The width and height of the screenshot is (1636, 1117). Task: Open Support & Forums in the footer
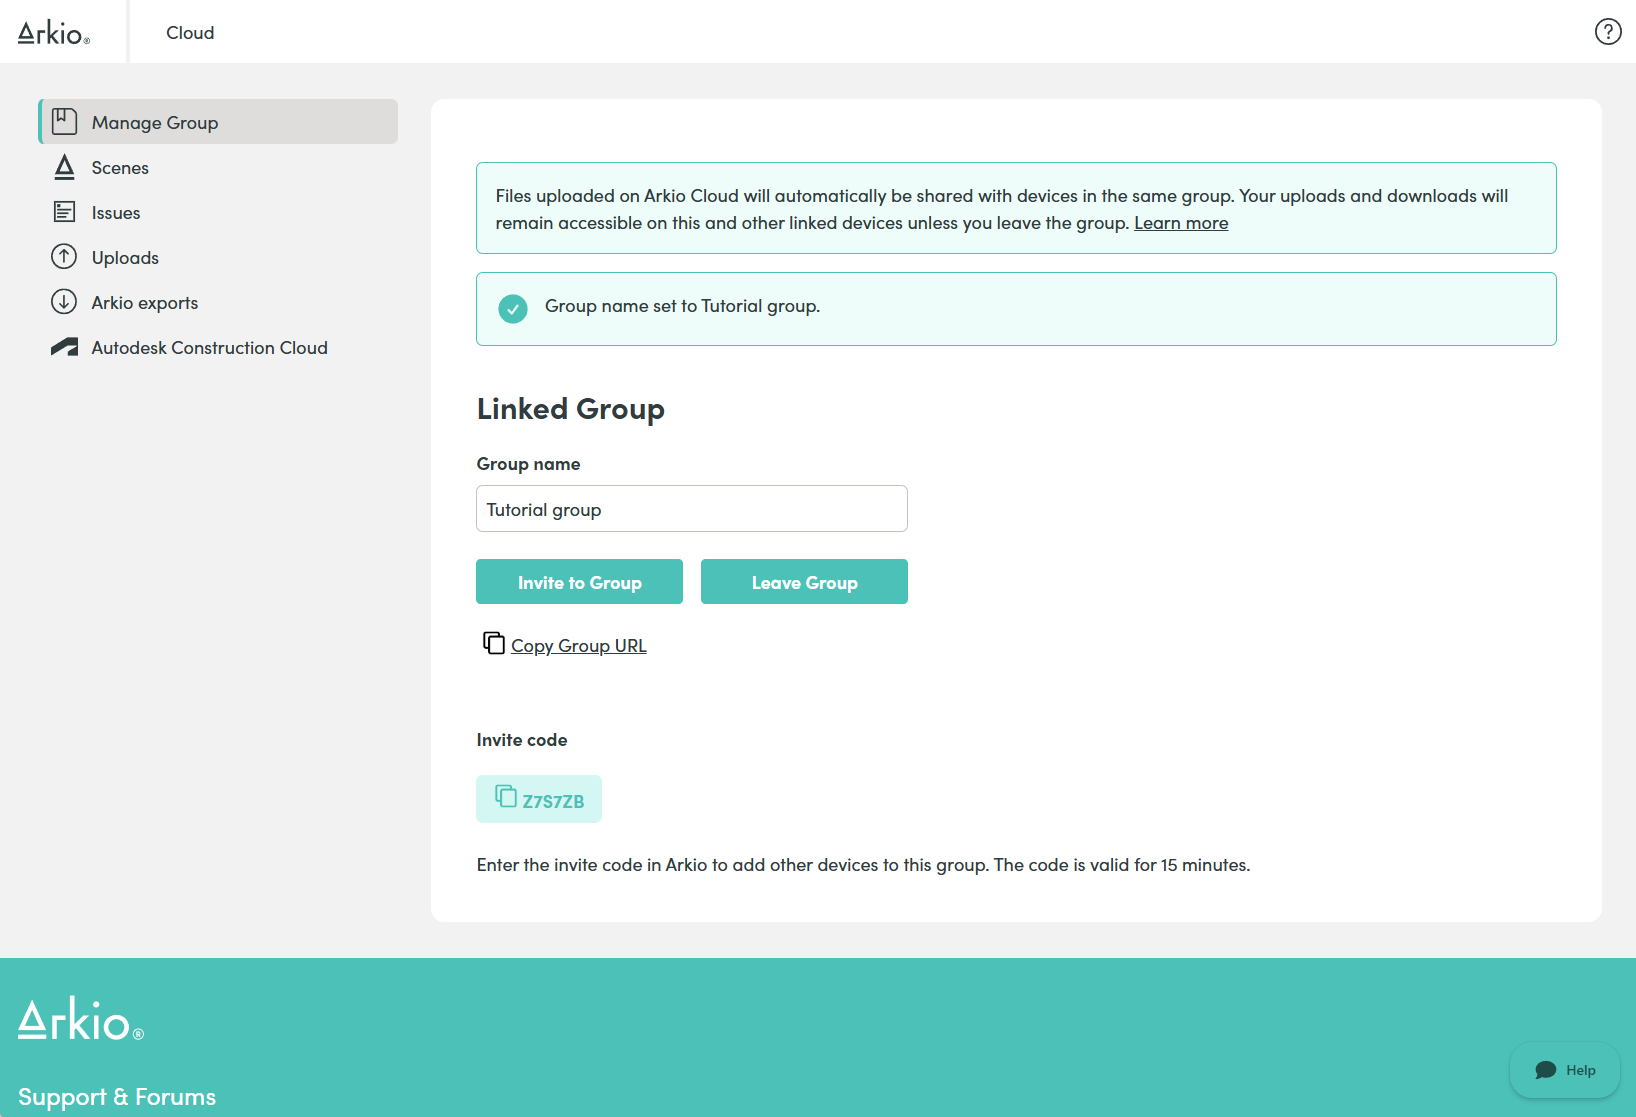click(x=117, y=1095)
